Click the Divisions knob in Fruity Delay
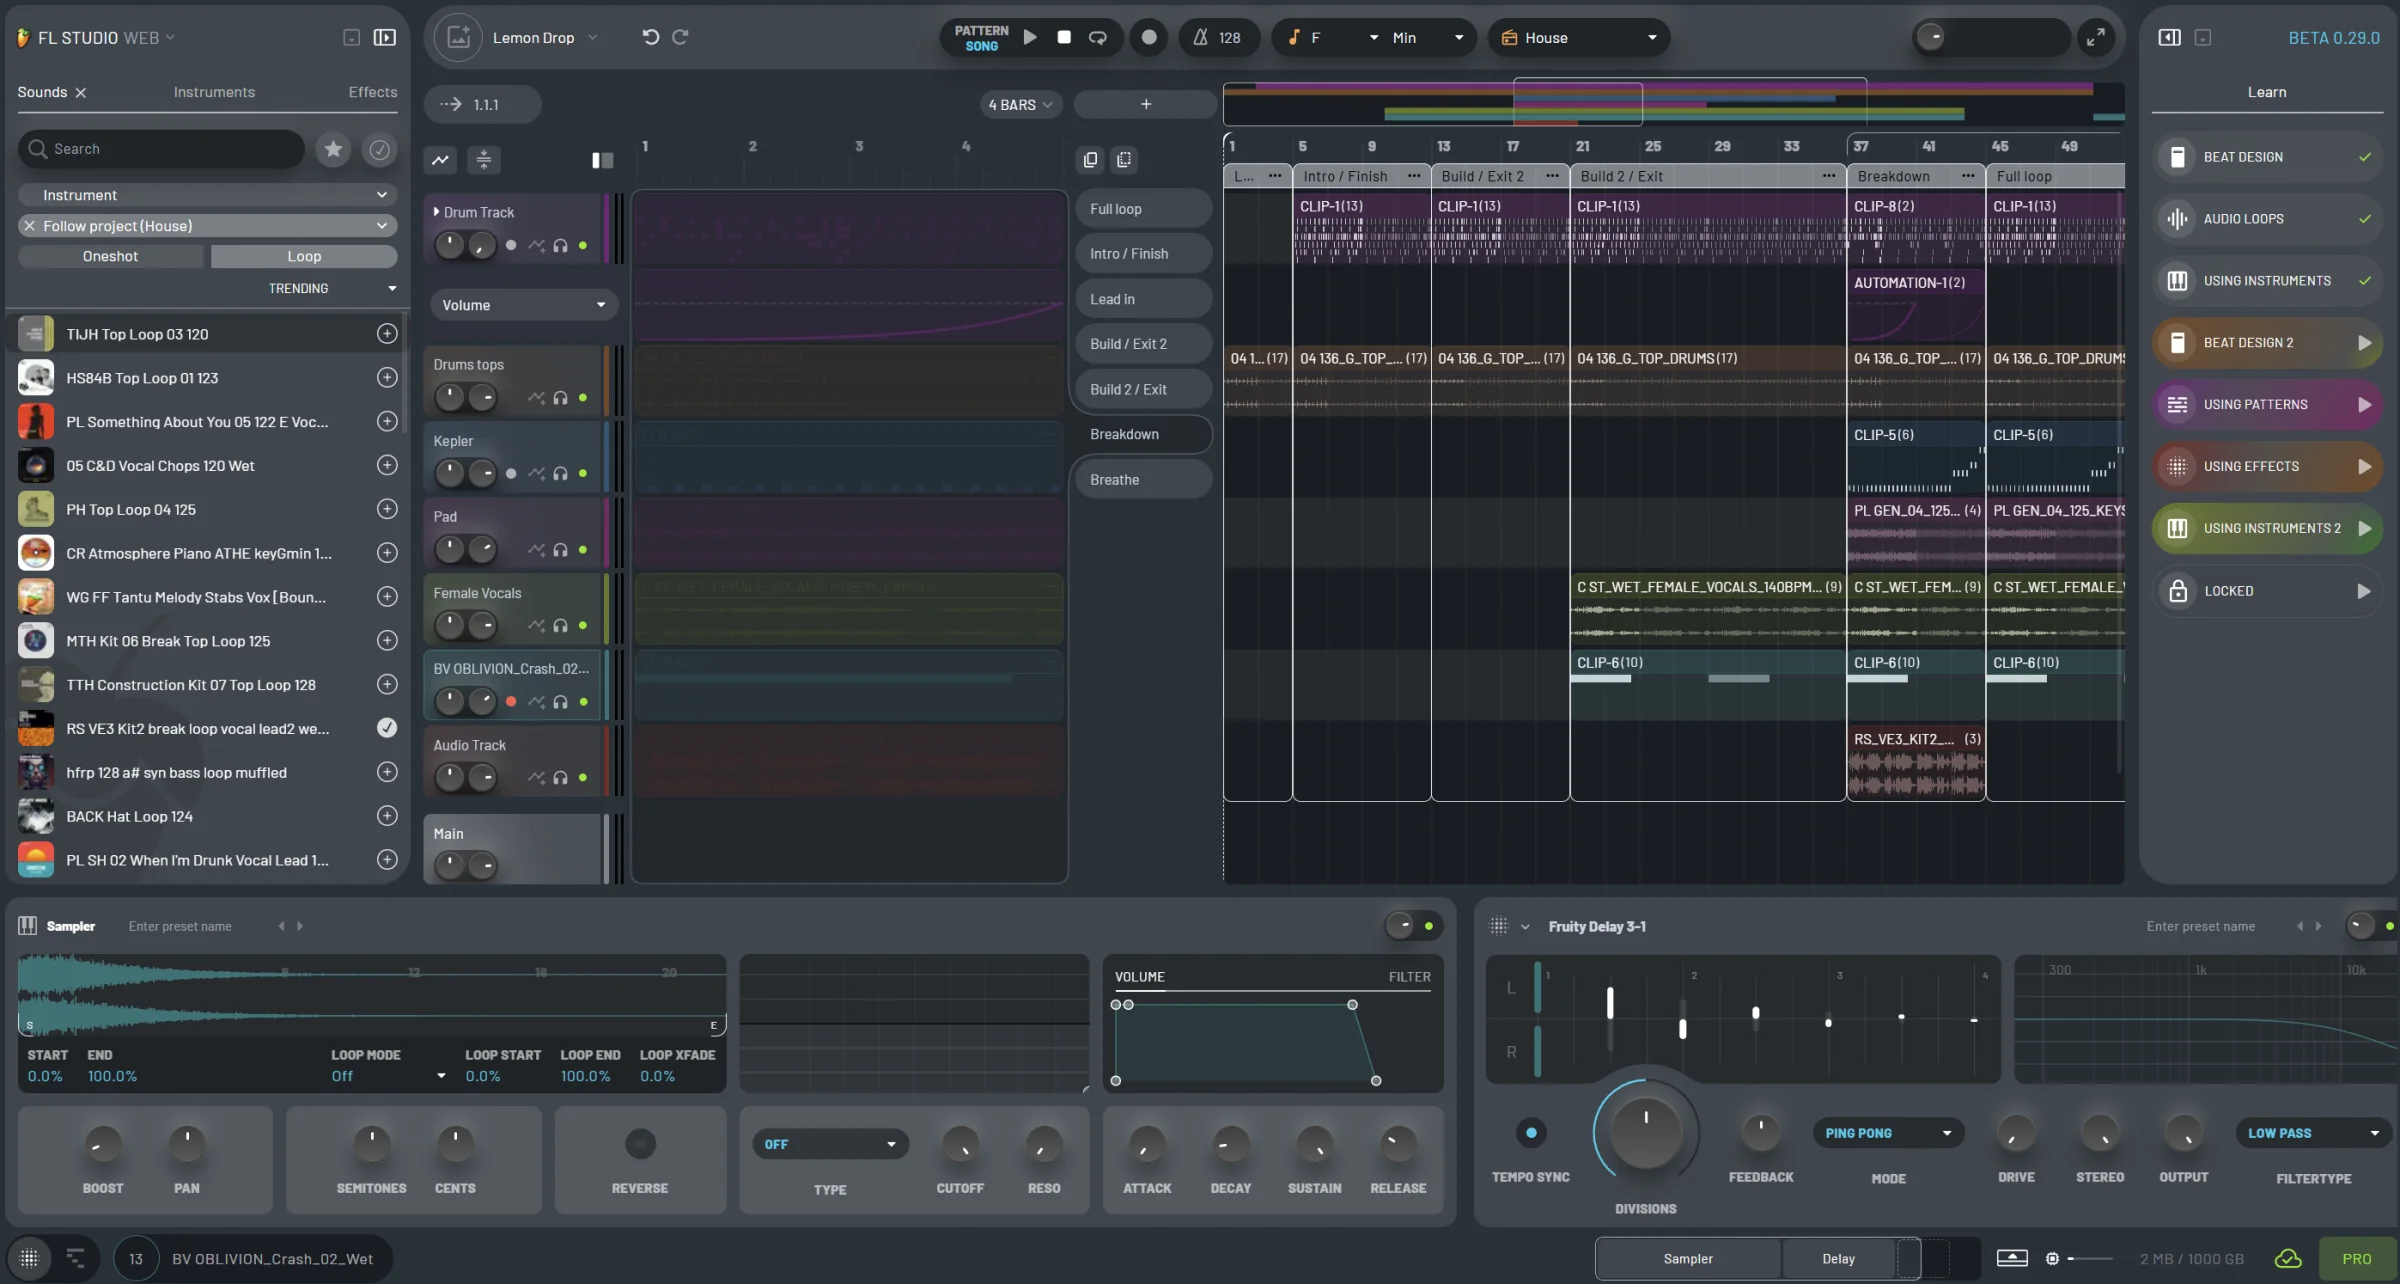This screenshot has width=2400, height=1284. click(1645, 1130)
